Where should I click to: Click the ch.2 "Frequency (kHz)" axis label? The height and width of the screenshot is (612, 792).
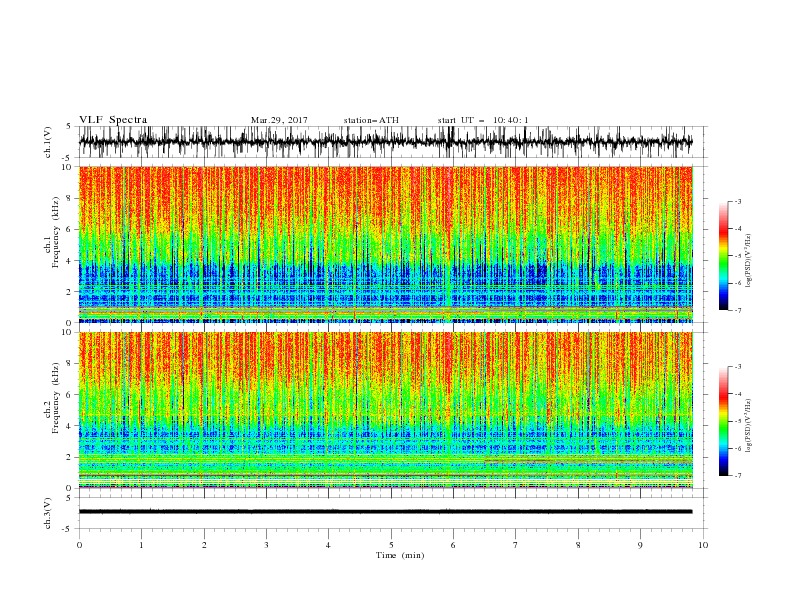coord(56,397)
